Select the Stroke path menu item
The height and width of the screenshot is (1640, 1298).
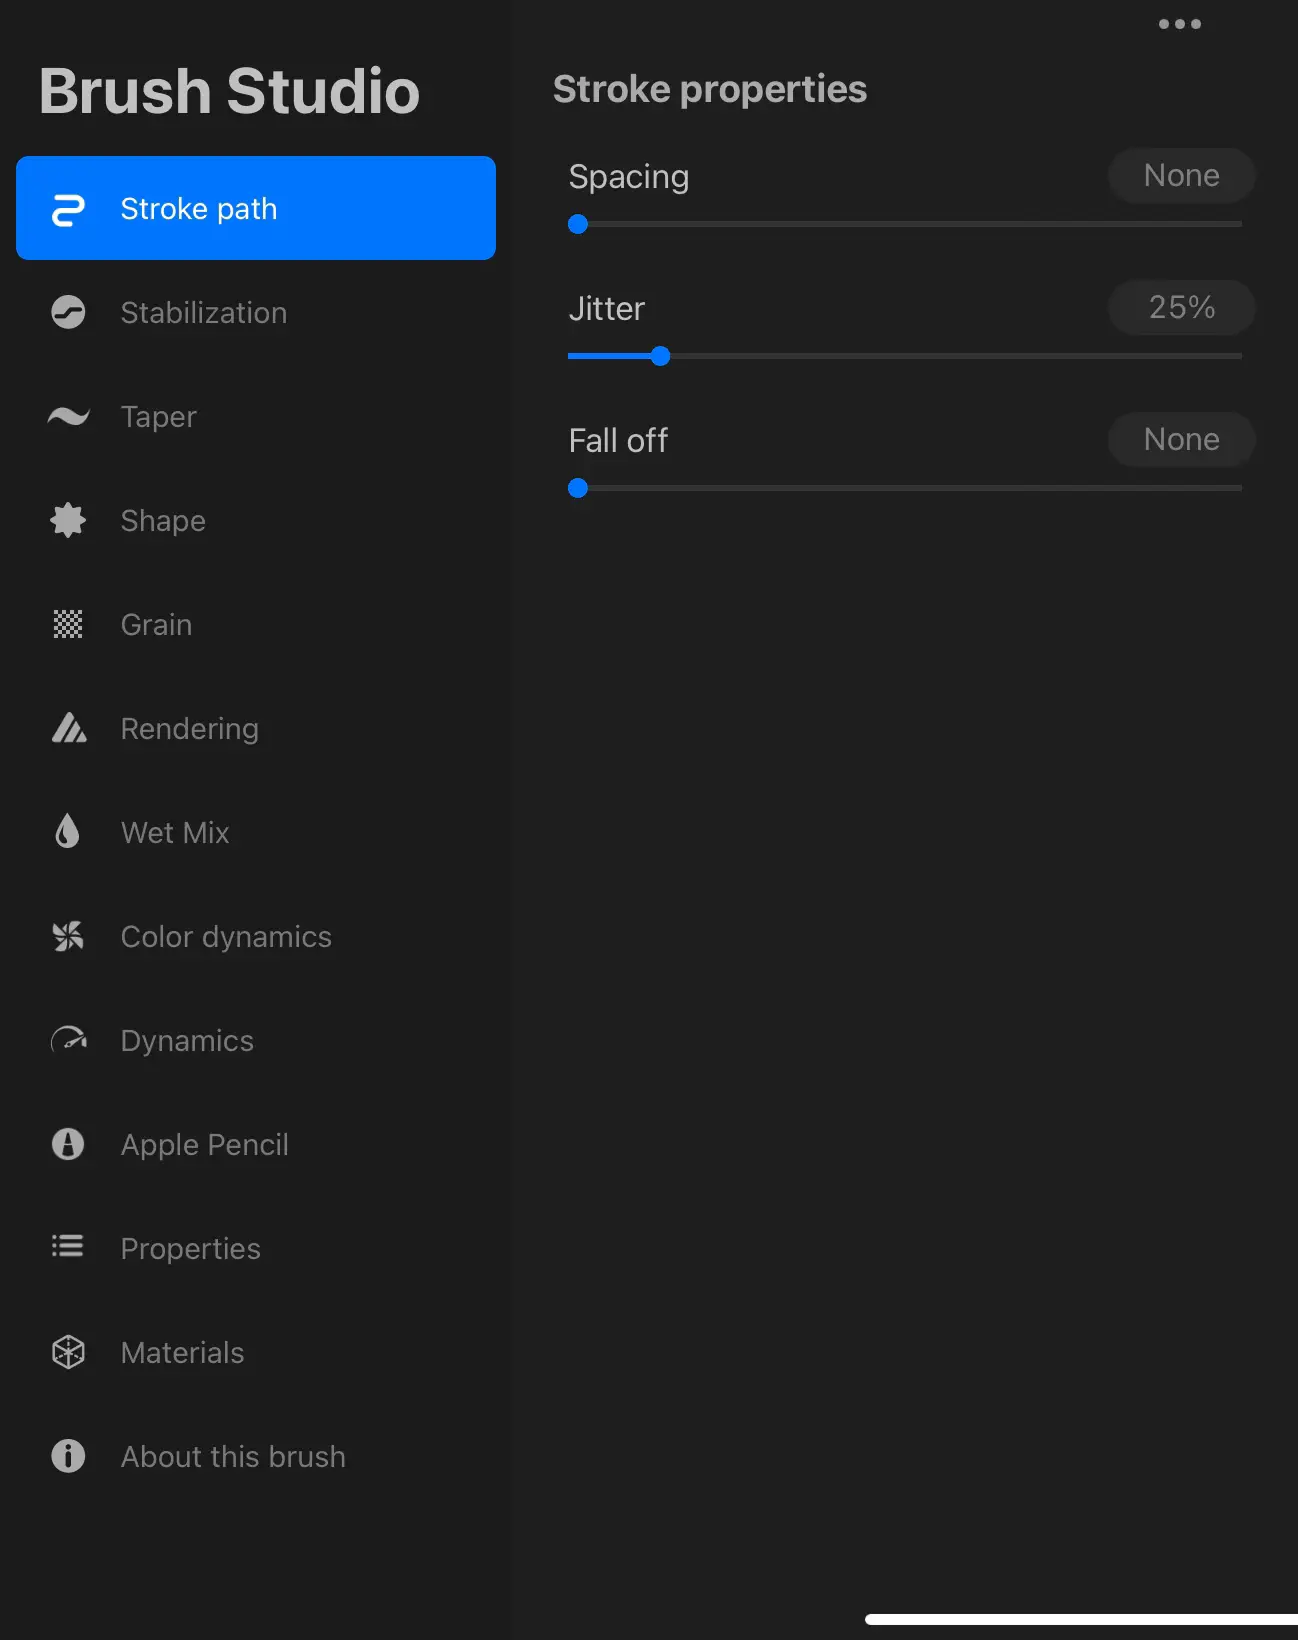click(x=256, y=208)
